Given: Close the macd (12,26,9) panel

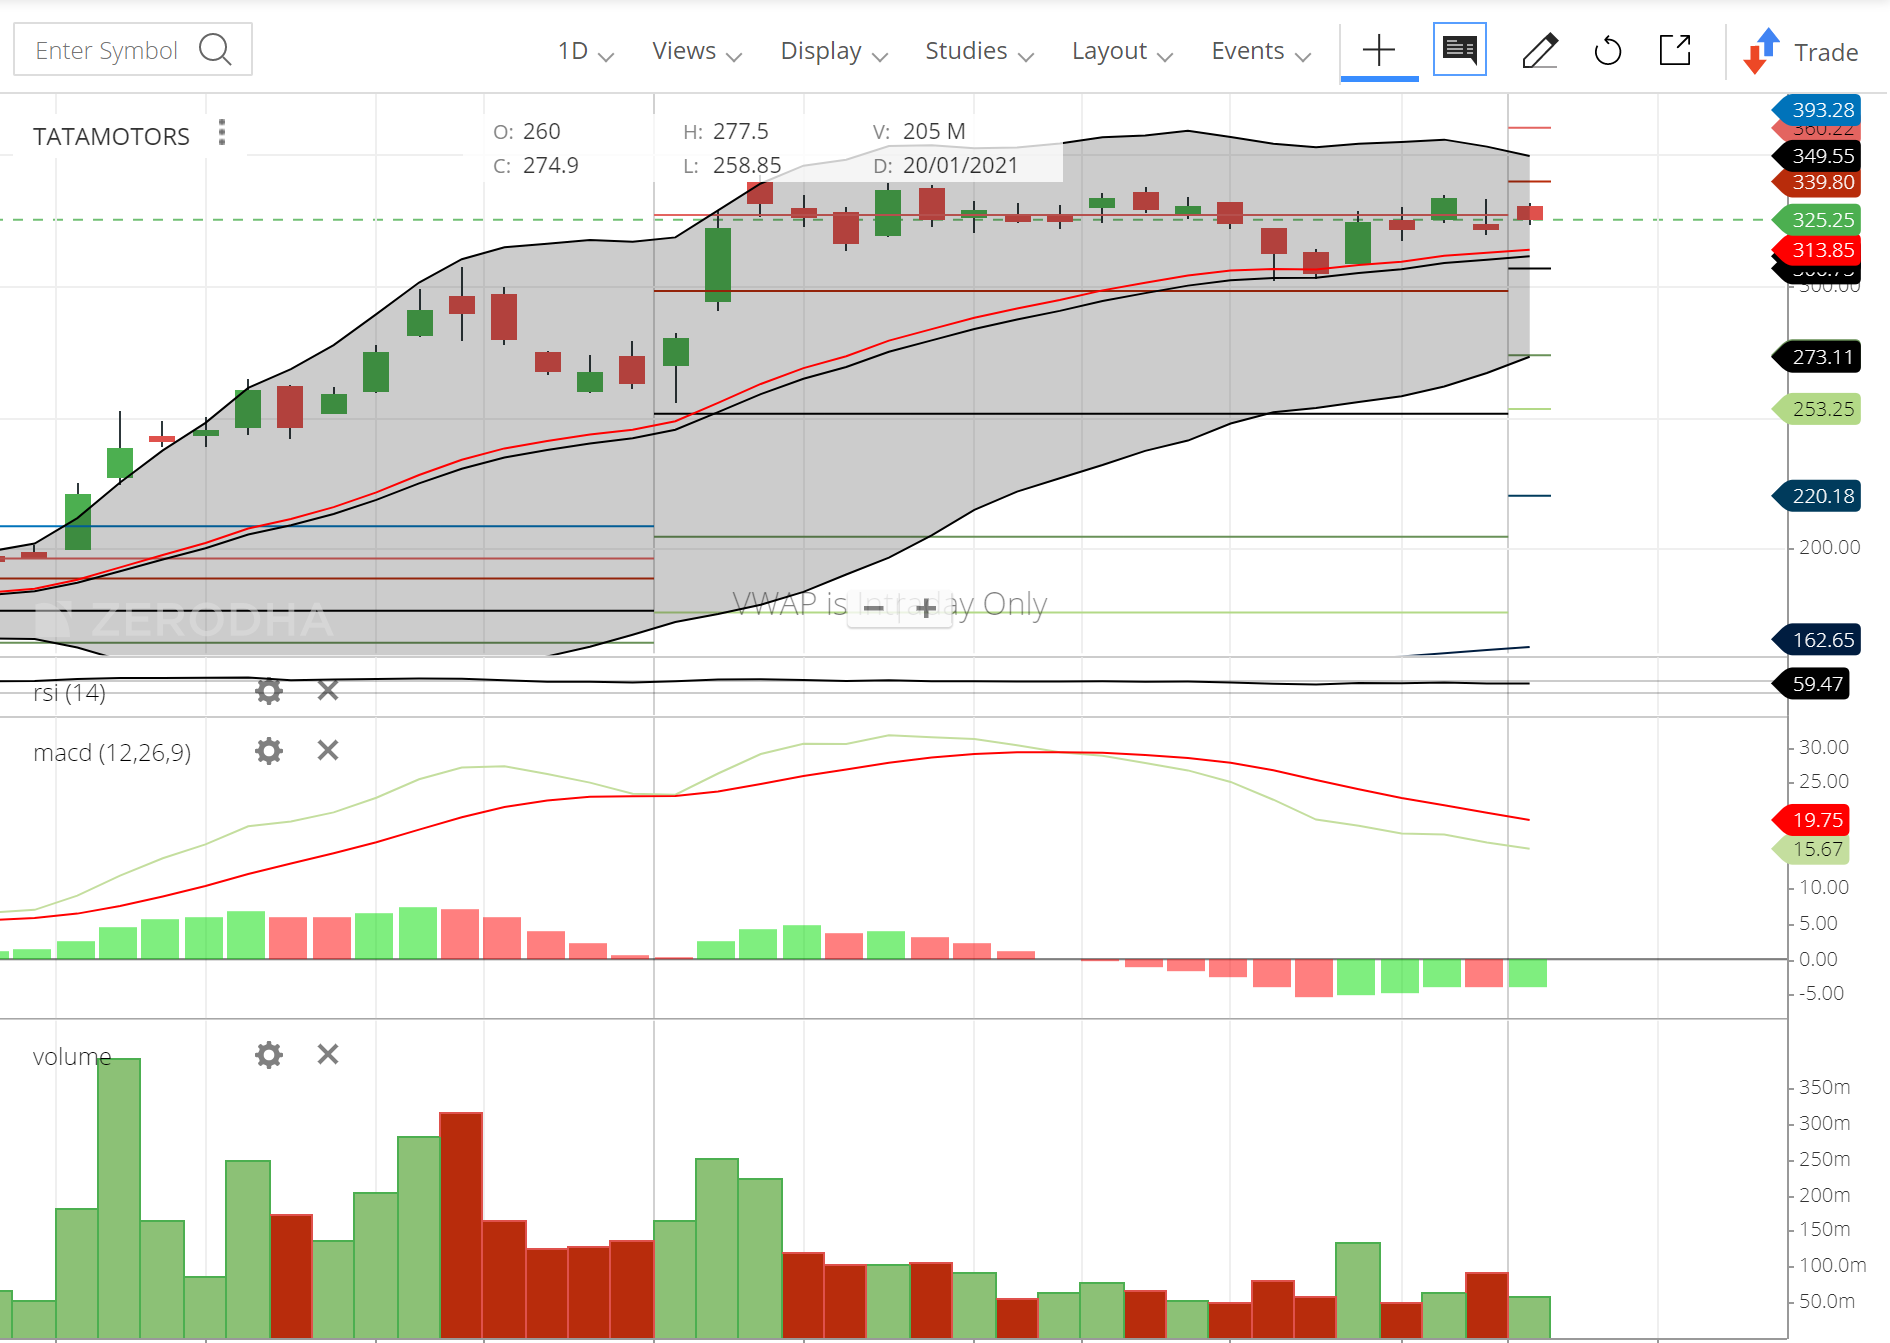Looking at the screenshot, I should coord(328,750).
